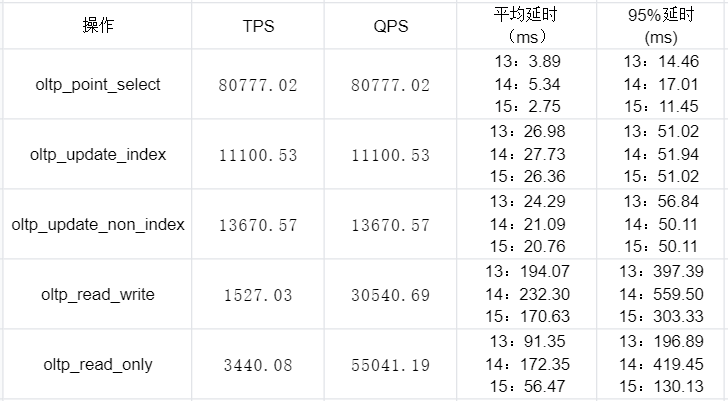728x401 pixels.
Task: Select TPS value 80777.02
Action: [258, 84]
